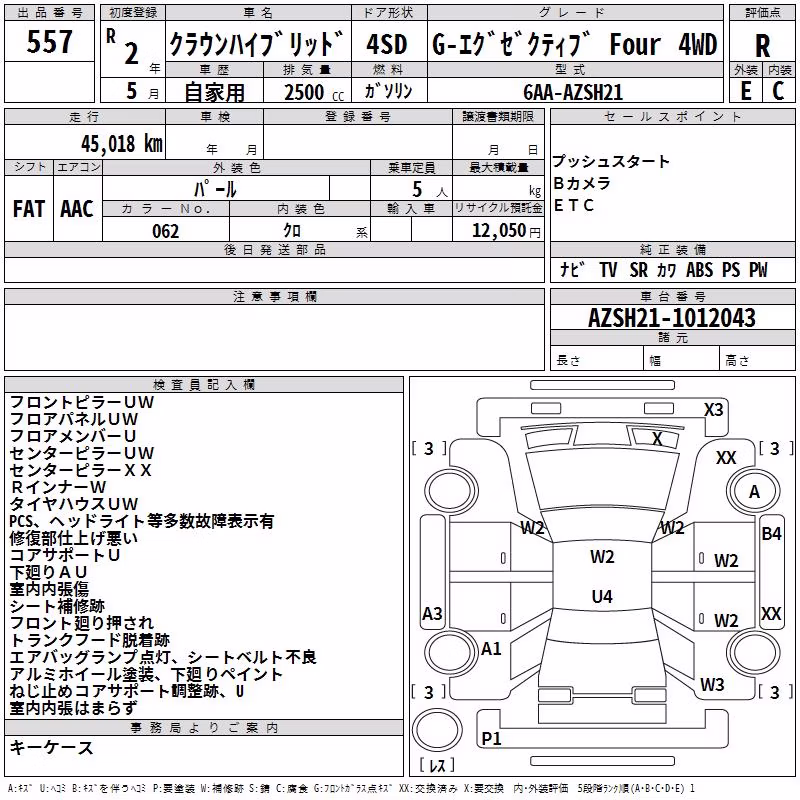Image resolution: width=800 pixels, height=800 pixels.
Task: Click the セールスポイント header
Action: (672, 116)
